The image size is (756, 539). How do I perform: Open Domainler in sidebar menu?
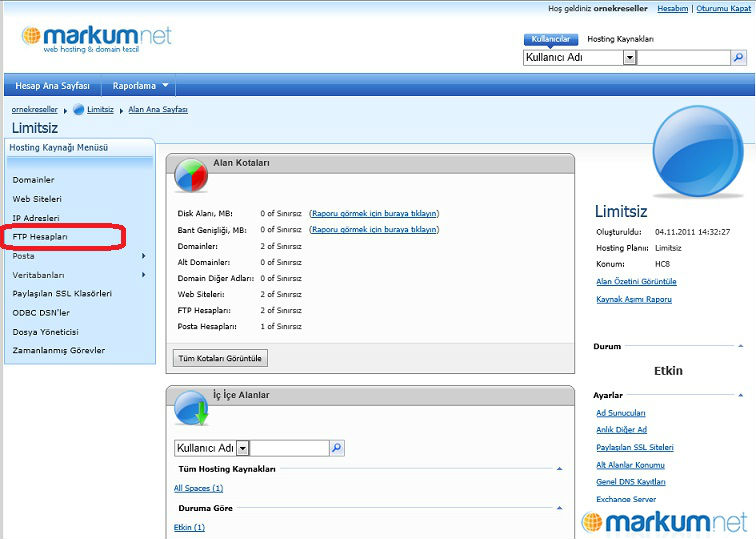(33, 180)
